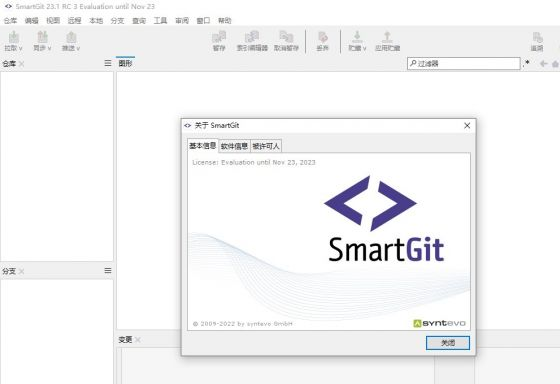Click the SmartGit icon in the main title bar
Image resolution: width=560 pixels, height=384 pixels.
[x=8, y=6]
